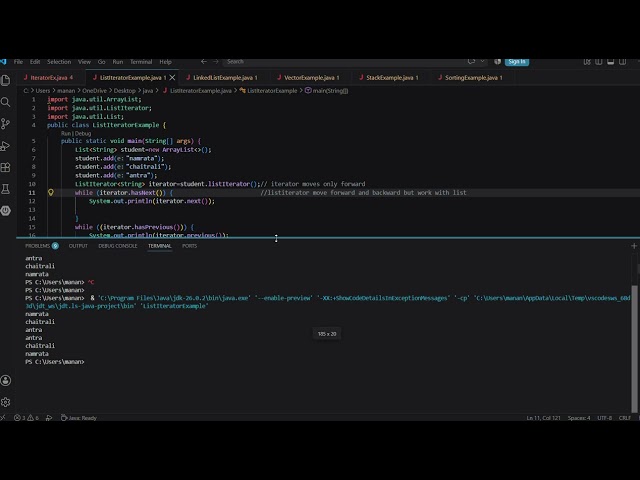This screenshot has height=480, width=640.
Task: Click the remote window icon in status bar
Action: click(3, 418)
